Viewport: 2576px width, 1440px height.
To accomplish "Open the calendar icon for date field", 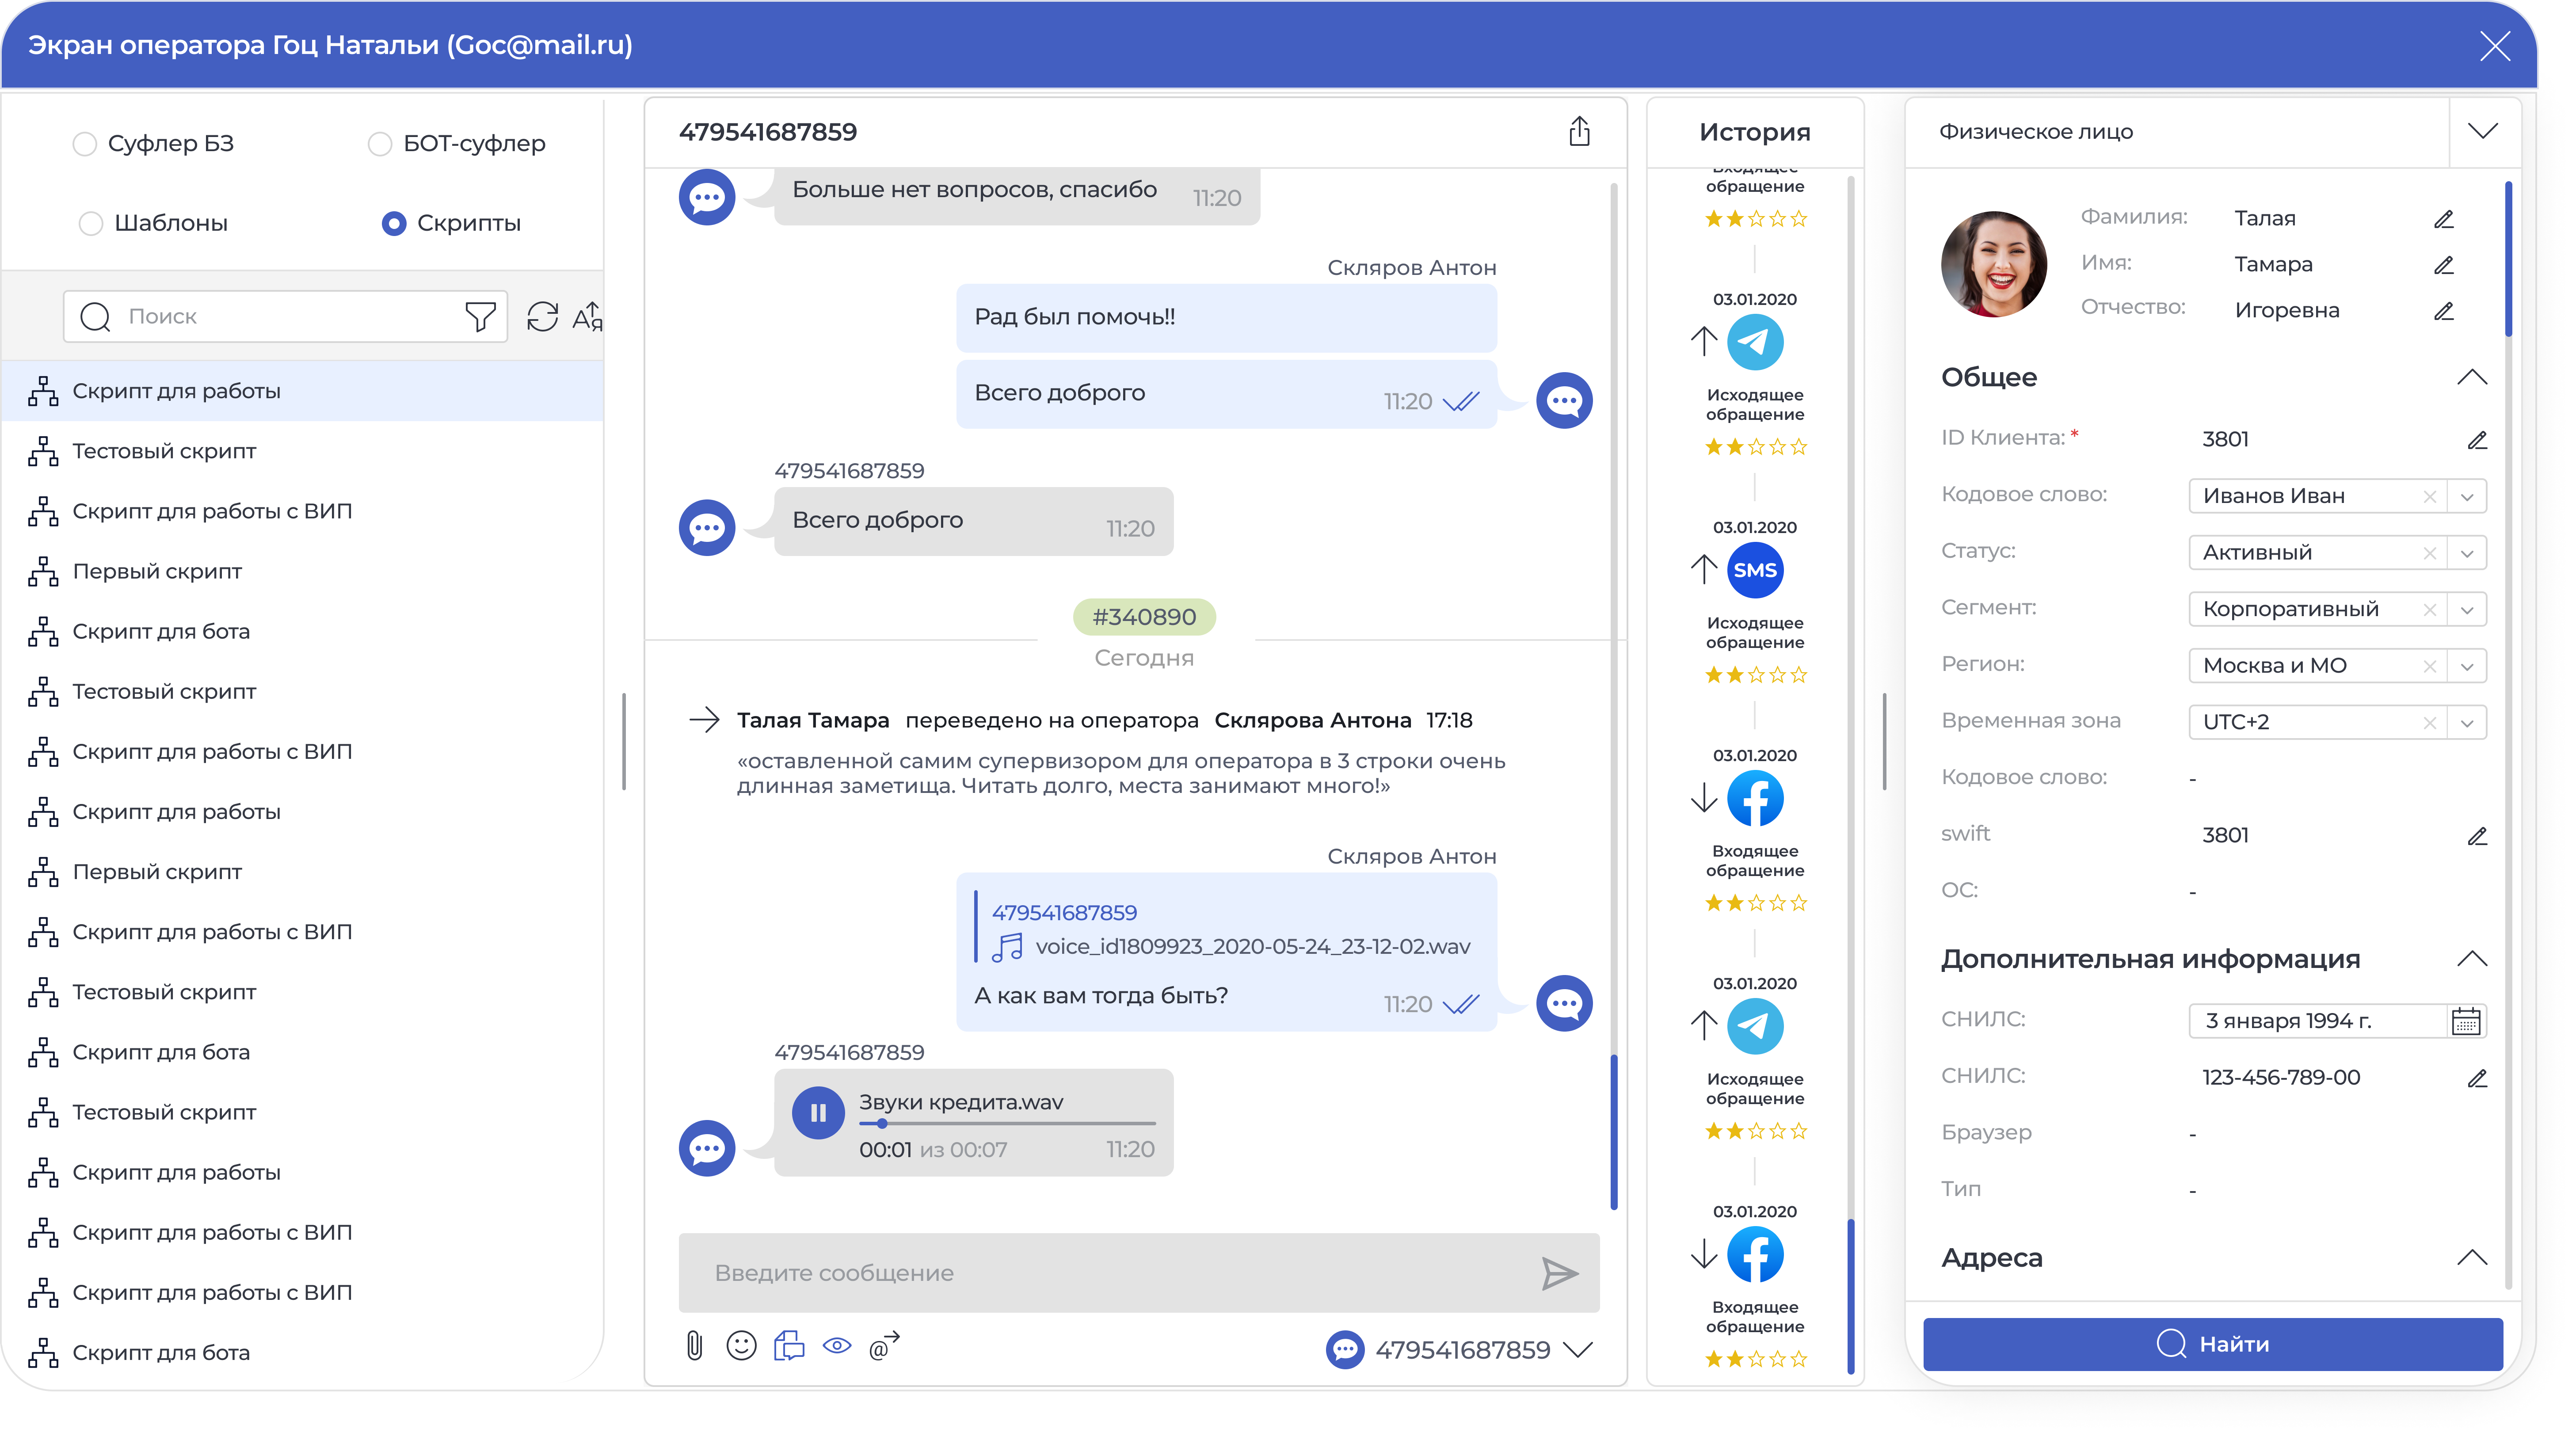I will [x=2466, y=1021].
